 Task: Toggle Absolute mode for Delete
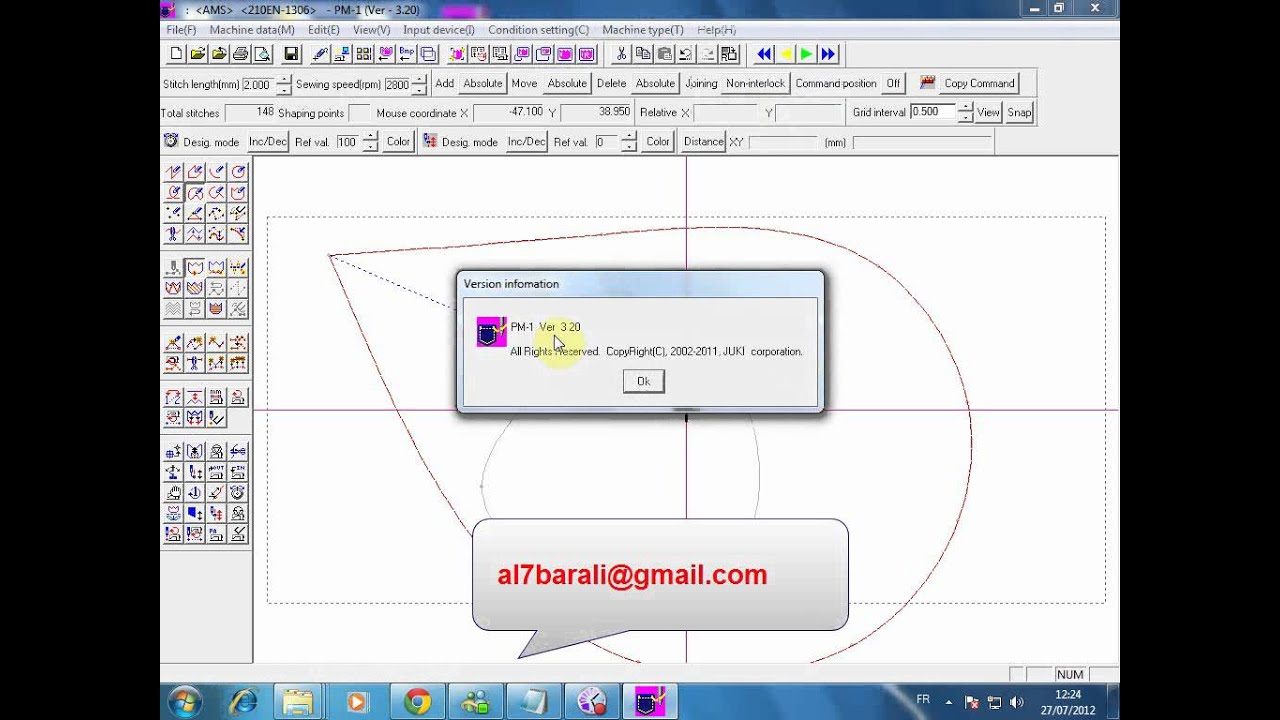click(x=655, y=83)
